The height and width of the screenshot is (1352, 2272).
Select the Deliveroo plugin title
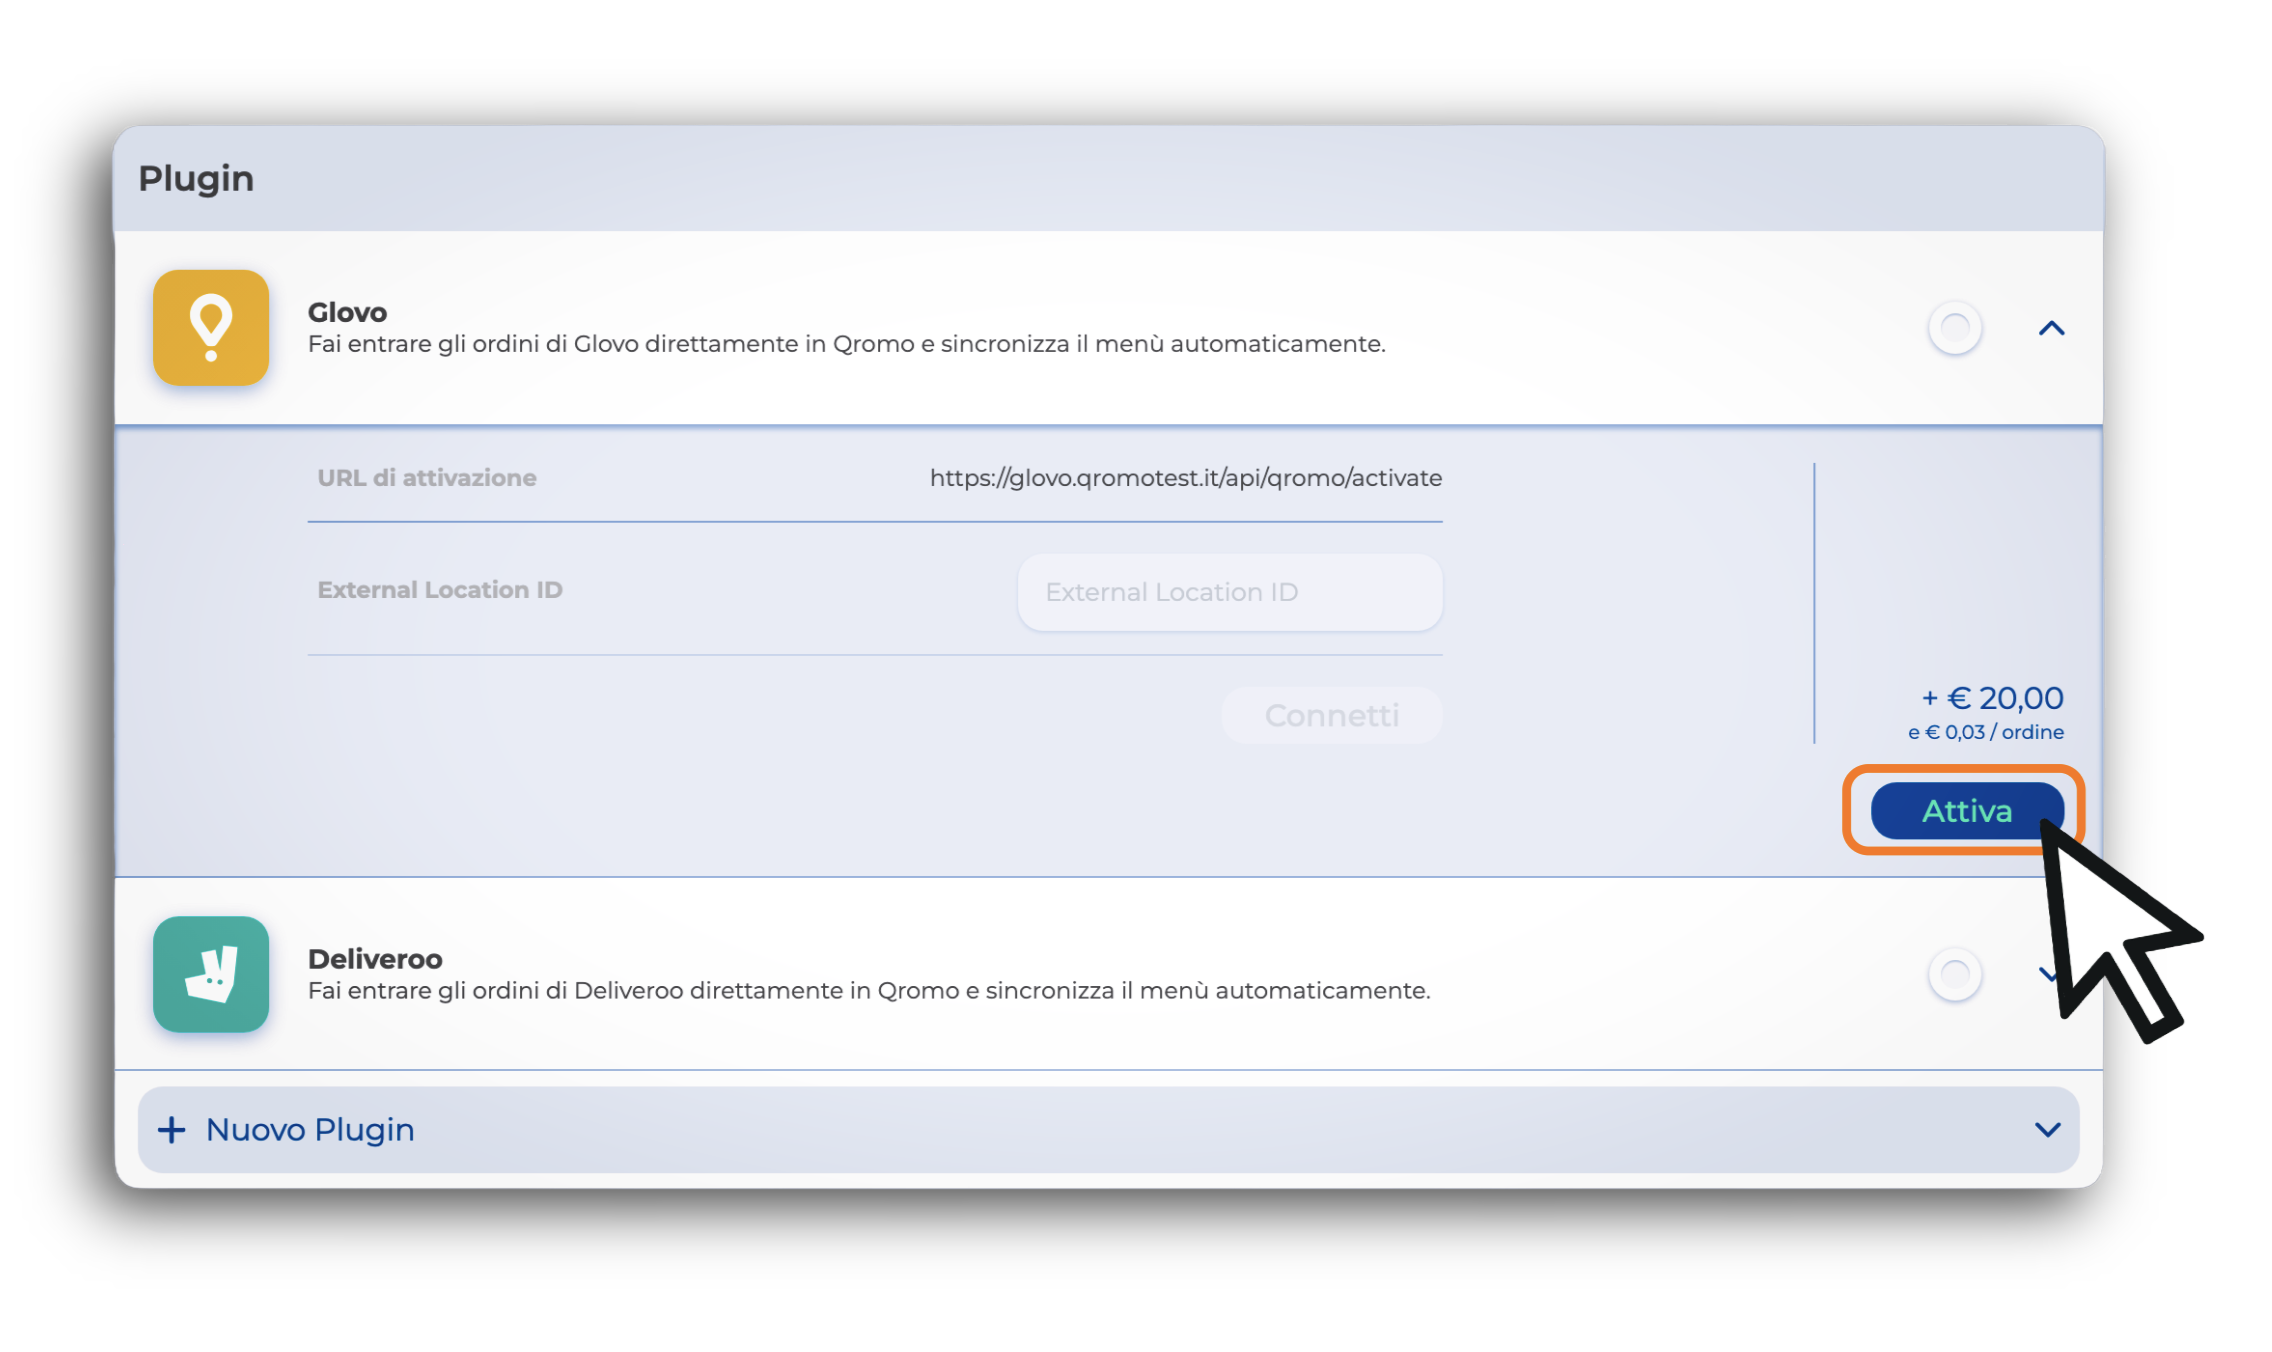(x=375, y=958)
